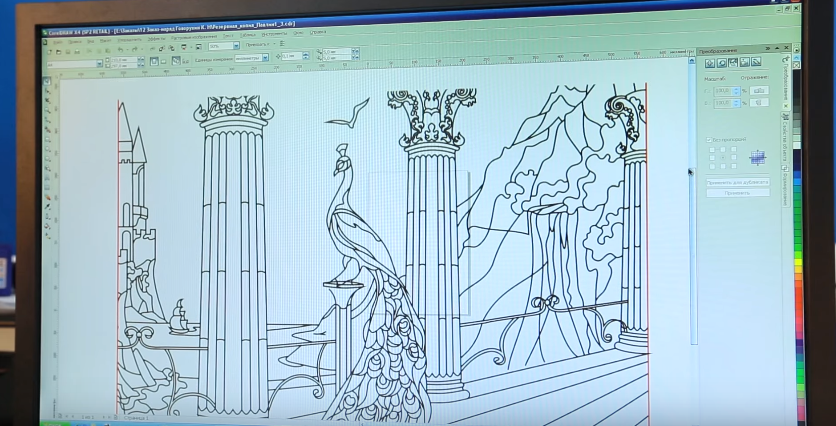Click the Apply to Duplicate button
Image resolution: width=836 pixels, height=426 pixels.
click(x=737, y=182)
